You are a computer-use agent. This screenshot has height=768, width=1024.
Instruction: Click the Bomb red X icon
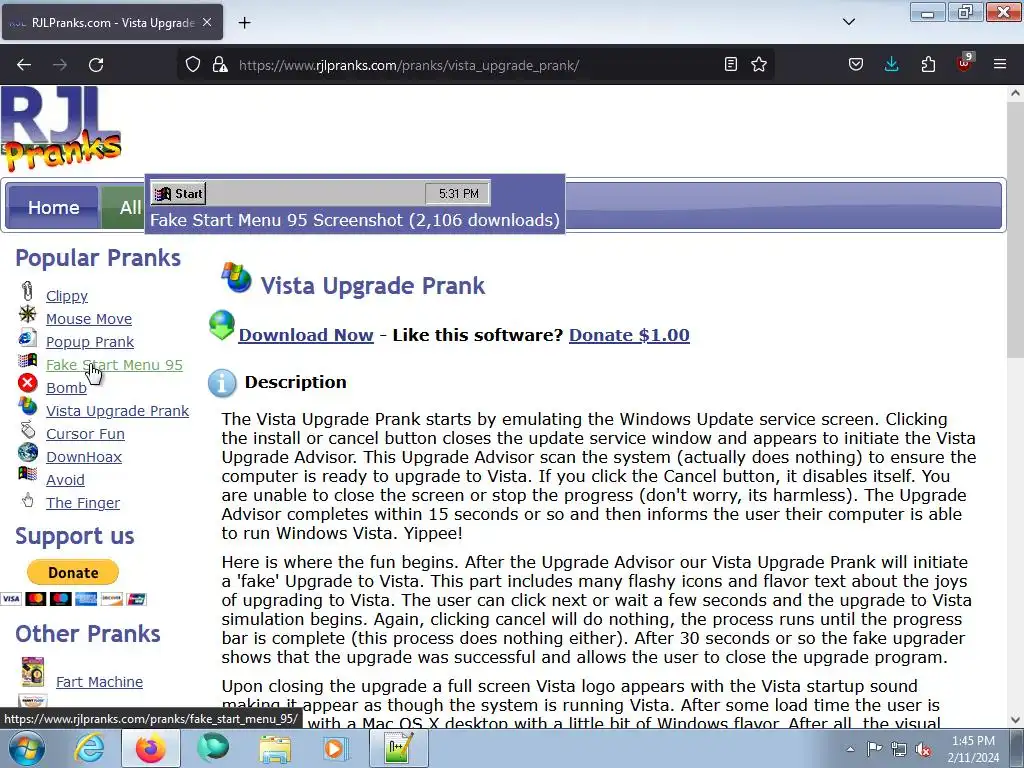pyautogui.click(x=27, y=383)
